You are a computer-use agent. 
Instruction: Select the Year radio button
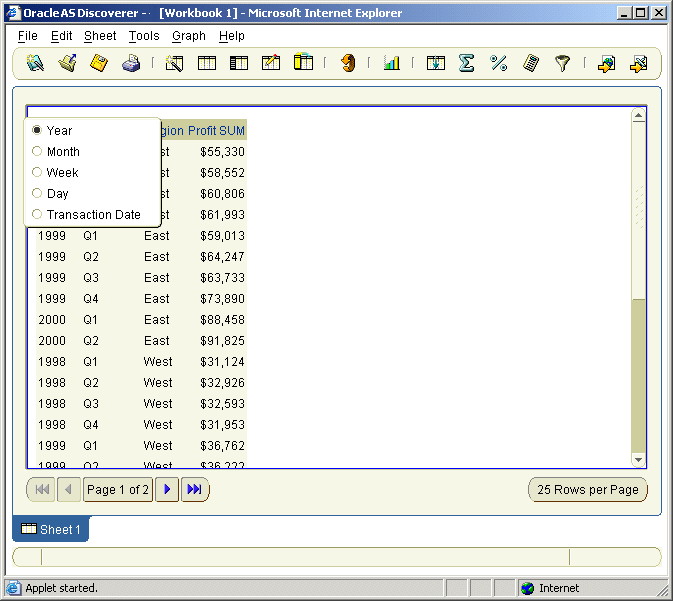[37, 130]
